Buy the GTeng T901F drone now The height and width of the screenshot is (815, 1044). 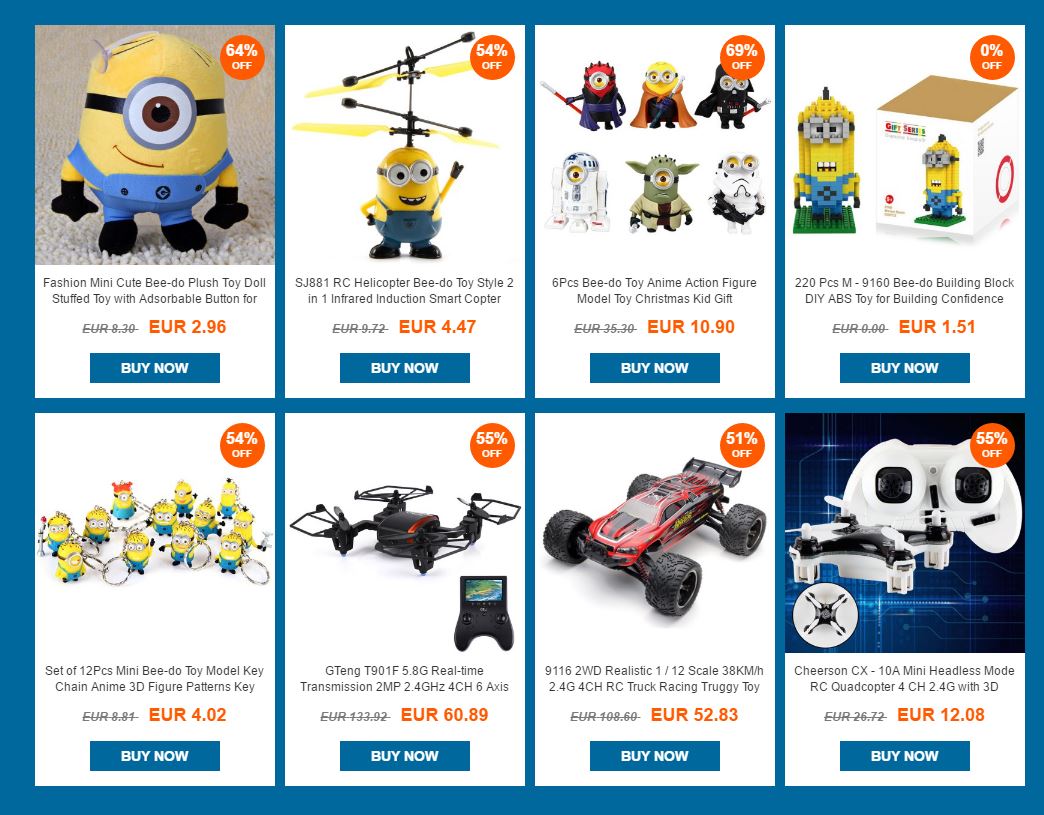point(405,756)
